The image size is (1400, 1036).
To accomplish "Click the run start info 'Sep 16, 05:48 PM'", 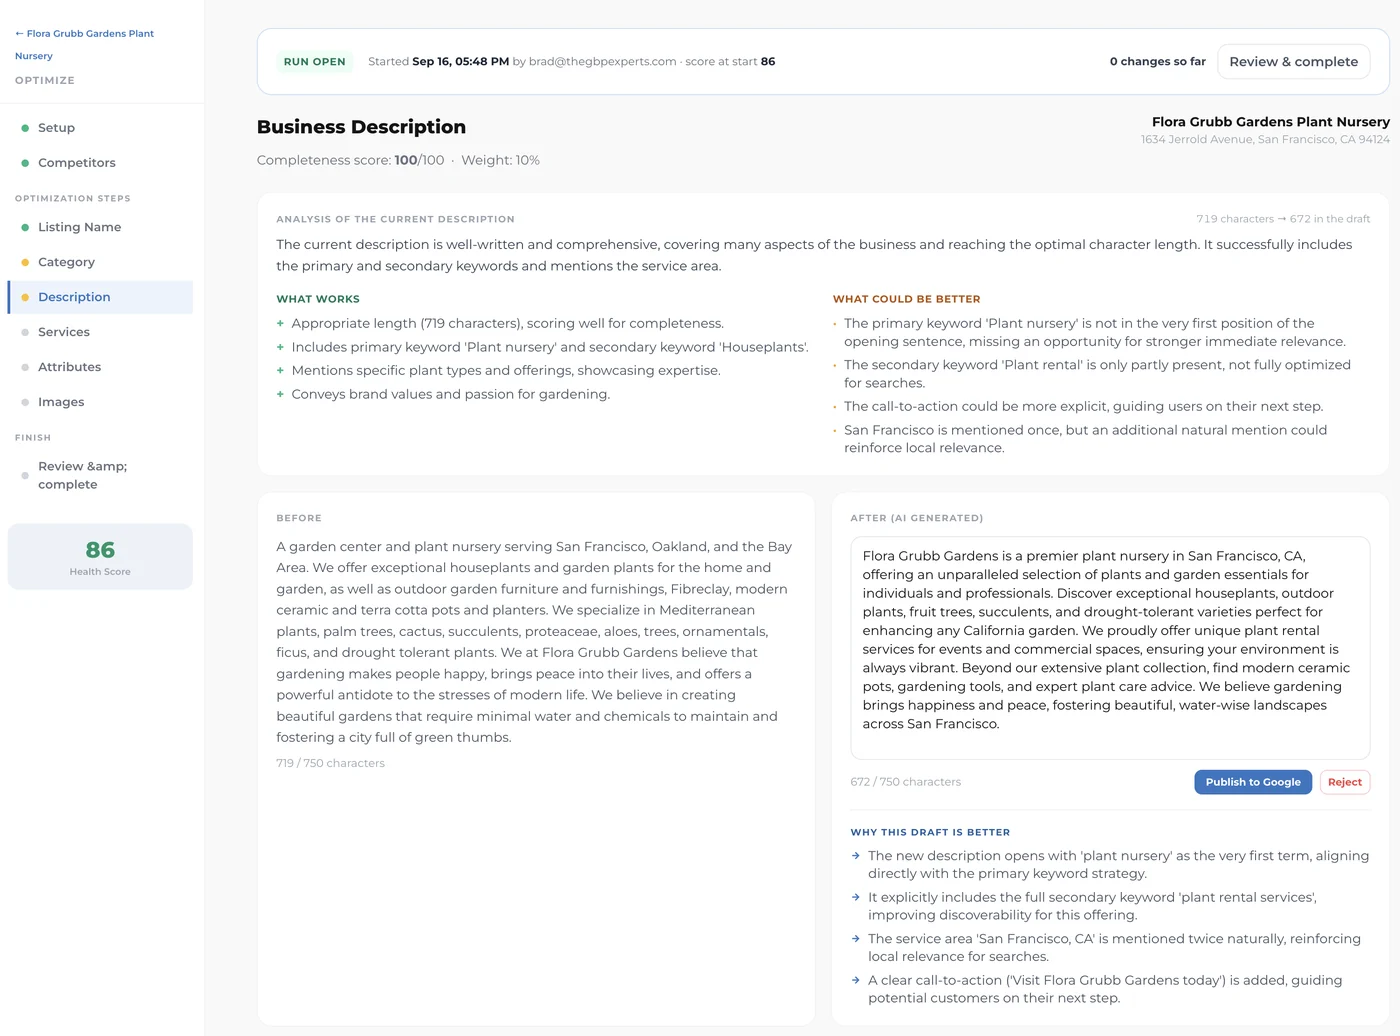I will click(x=461, y=62).
